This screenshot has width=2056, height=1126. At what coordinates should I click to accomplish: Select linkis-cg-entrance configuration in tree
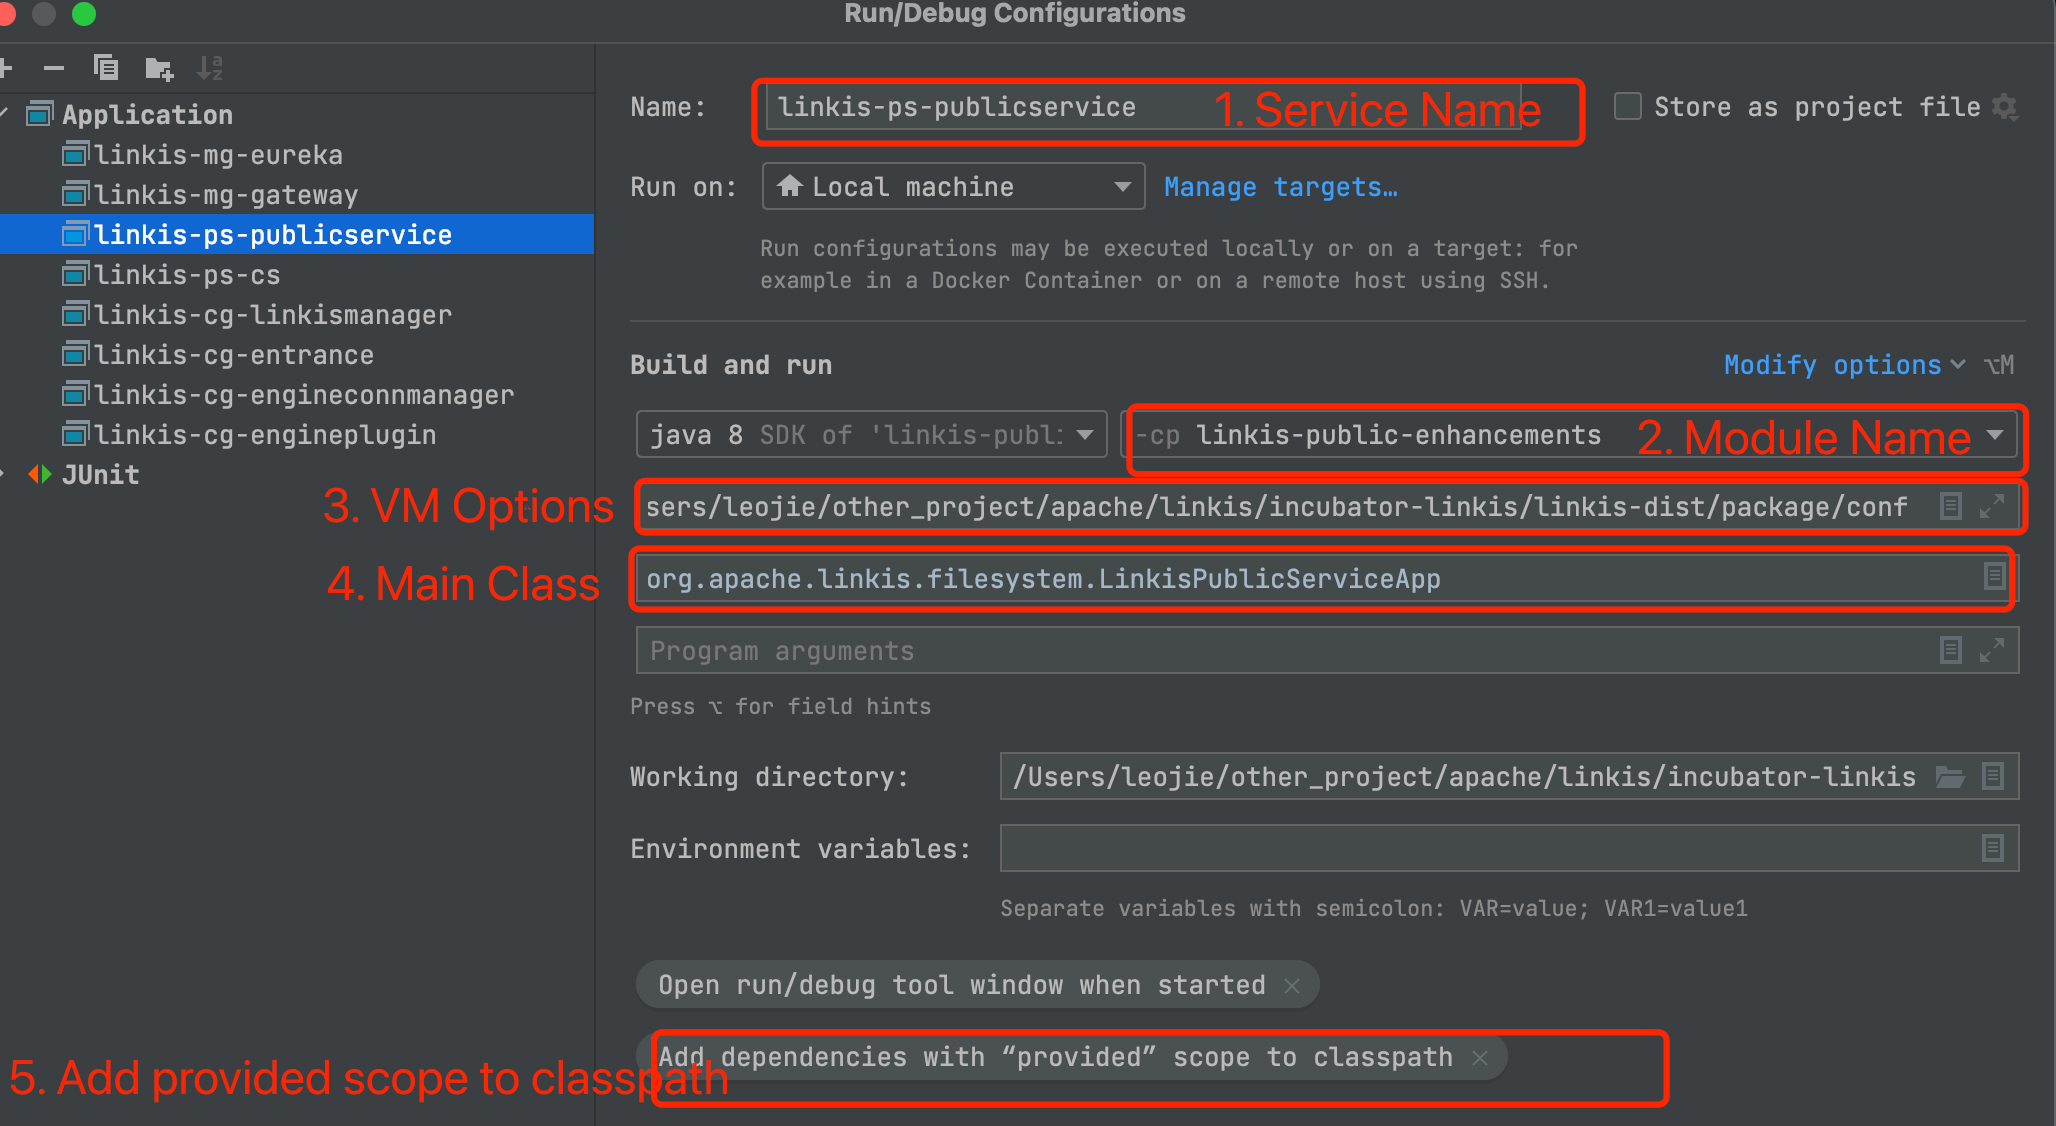234,355
